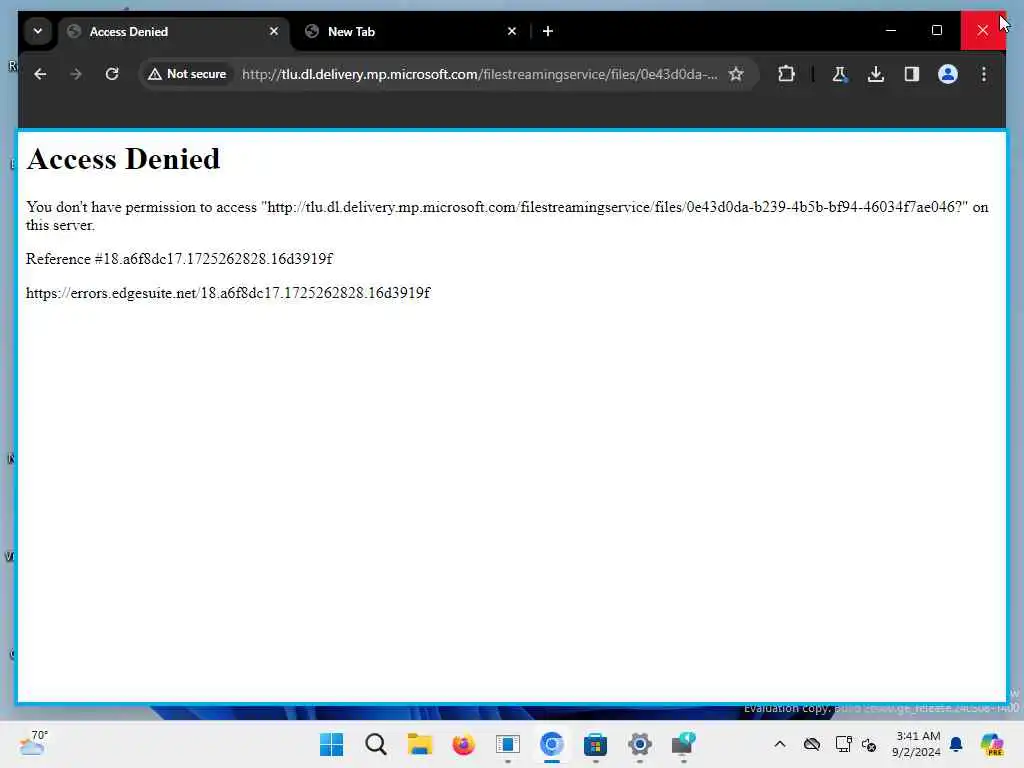This screenshot has height=768, width=1024.
Task: Open the profile avatar menu
Action: [948, 74]
